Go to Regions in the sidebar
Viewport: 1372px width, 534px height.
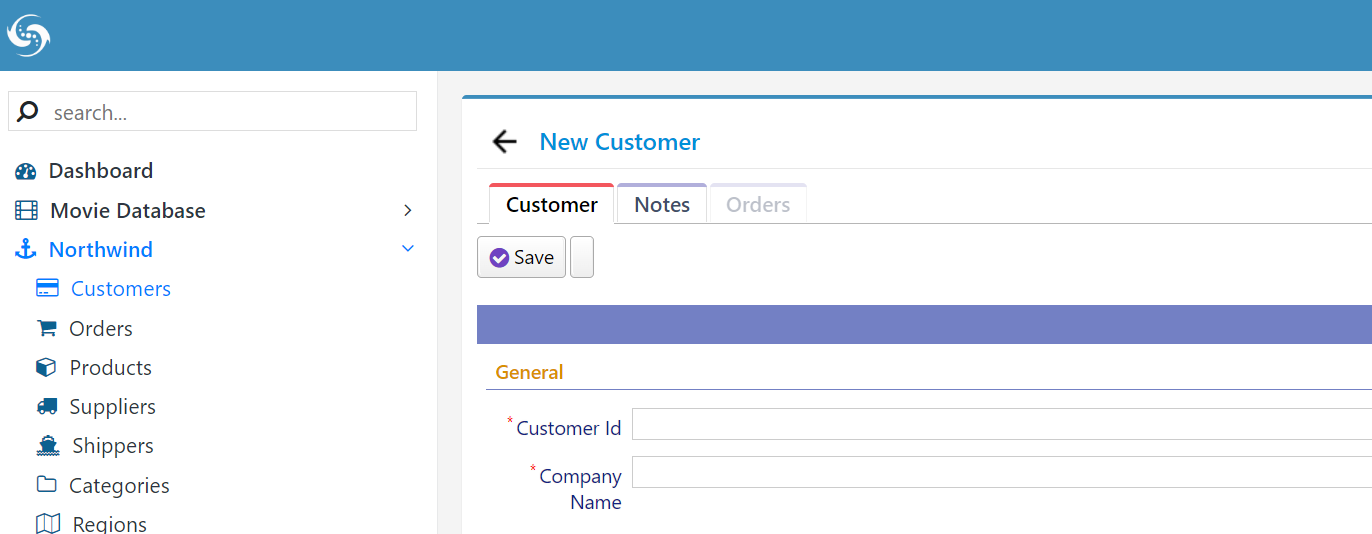109,524
